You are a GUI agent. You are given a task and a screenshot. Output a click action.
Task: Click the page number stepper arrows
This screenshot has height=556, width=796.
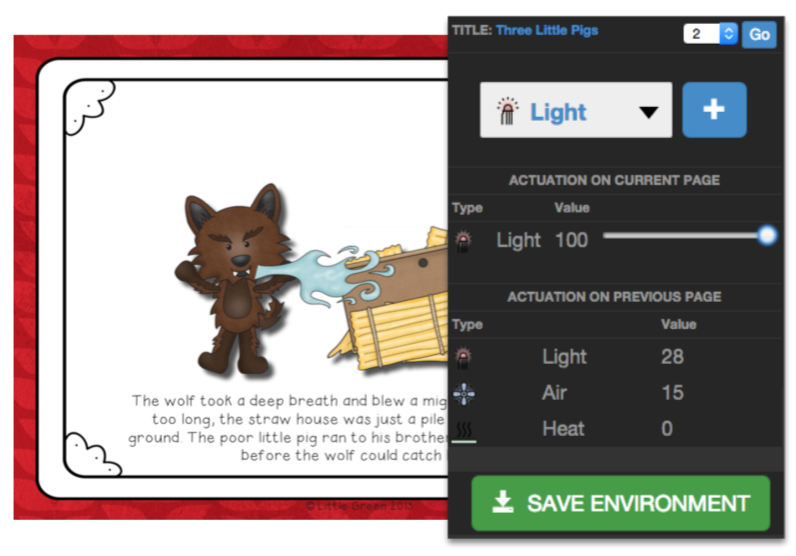pyautogui.click(x=728, y=34)
